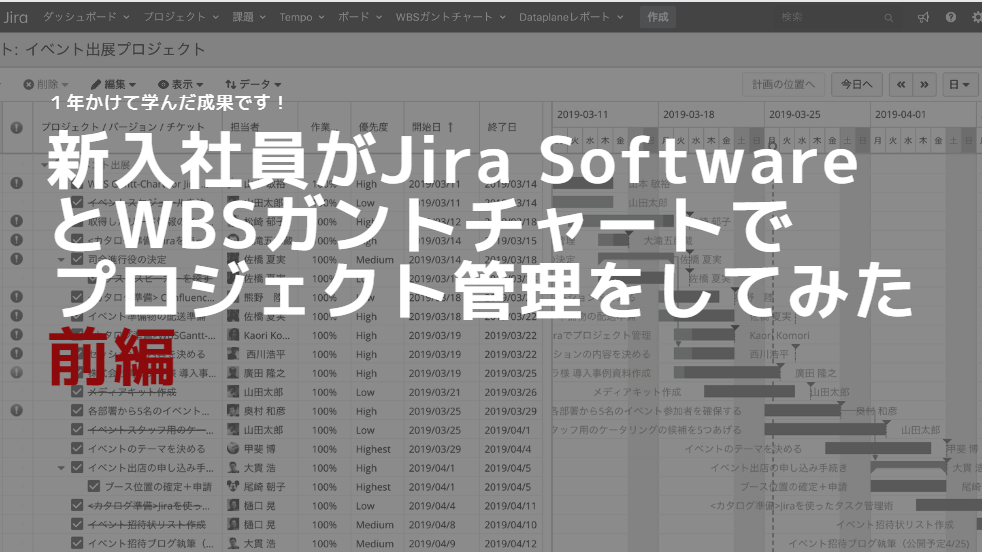Click avatar of 西川浩平
Screen dimensions: 982x552
233,354
